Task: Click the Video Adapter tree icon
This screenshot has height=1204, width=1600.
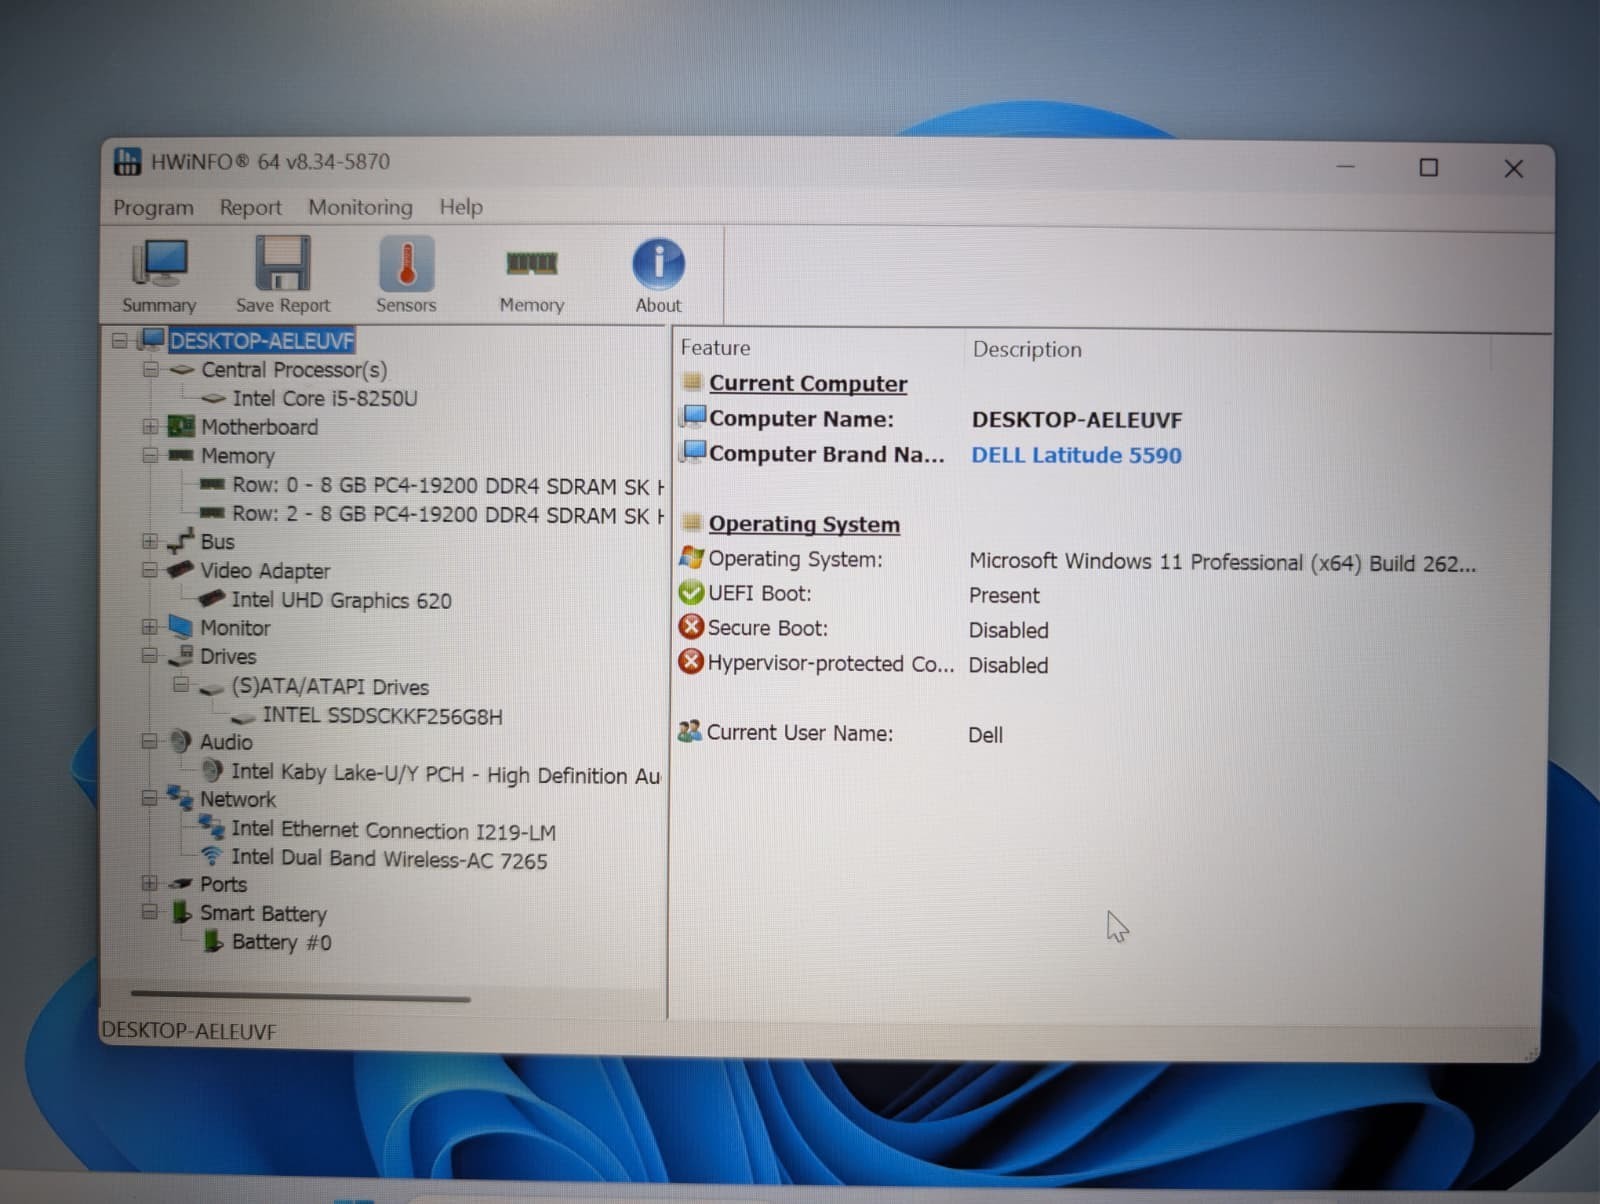Action: pos(180,569)
